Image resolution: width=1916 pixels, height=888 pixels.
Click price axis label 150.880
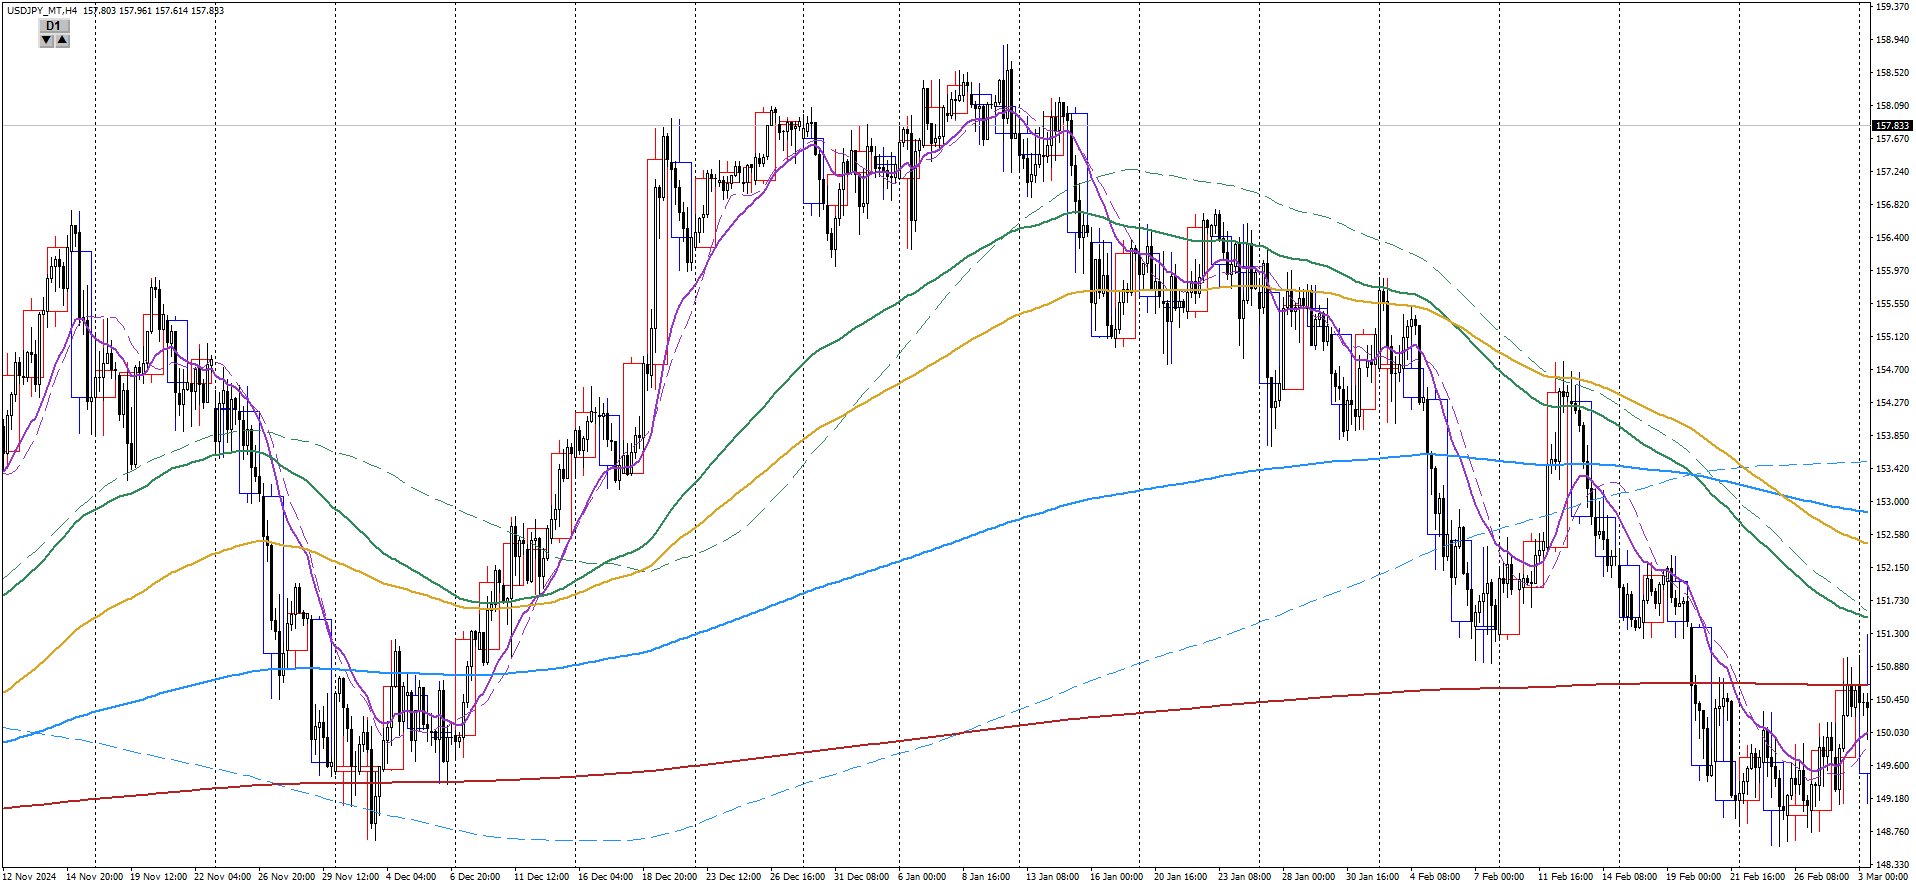pyautogui.click(x=1892, y=667)
